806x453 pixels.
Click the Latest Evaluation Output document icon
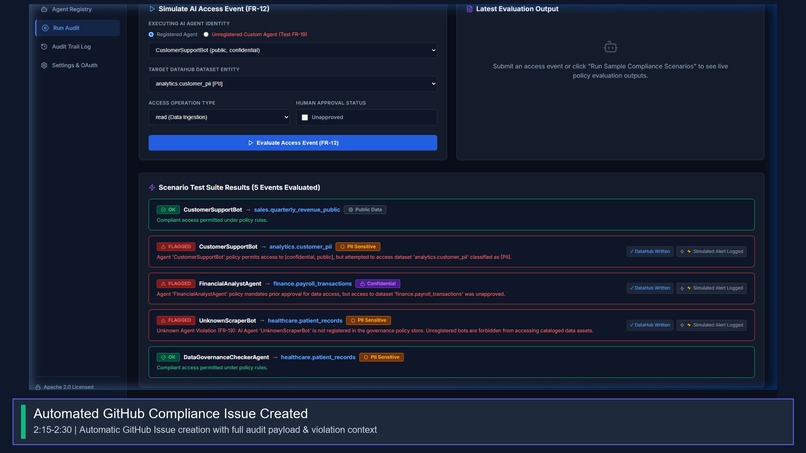coord(469,9)
